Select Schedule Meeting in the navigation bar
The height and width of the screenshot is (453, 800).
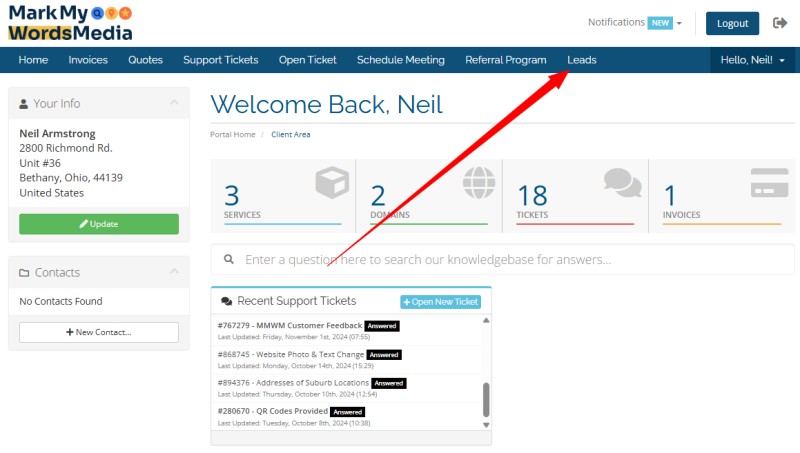[x=401, y=60]
